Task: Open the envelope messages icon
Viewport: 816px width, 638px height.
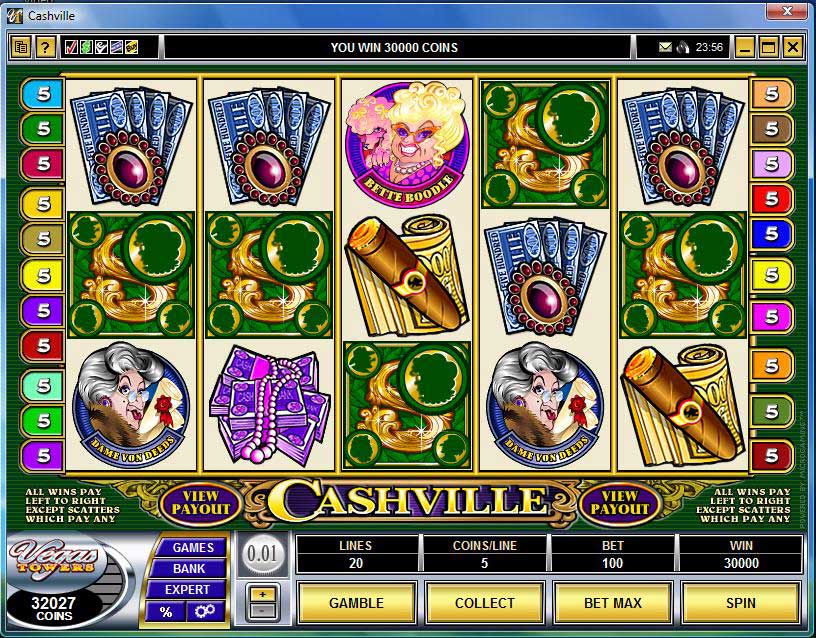Action: pos(665,47)
